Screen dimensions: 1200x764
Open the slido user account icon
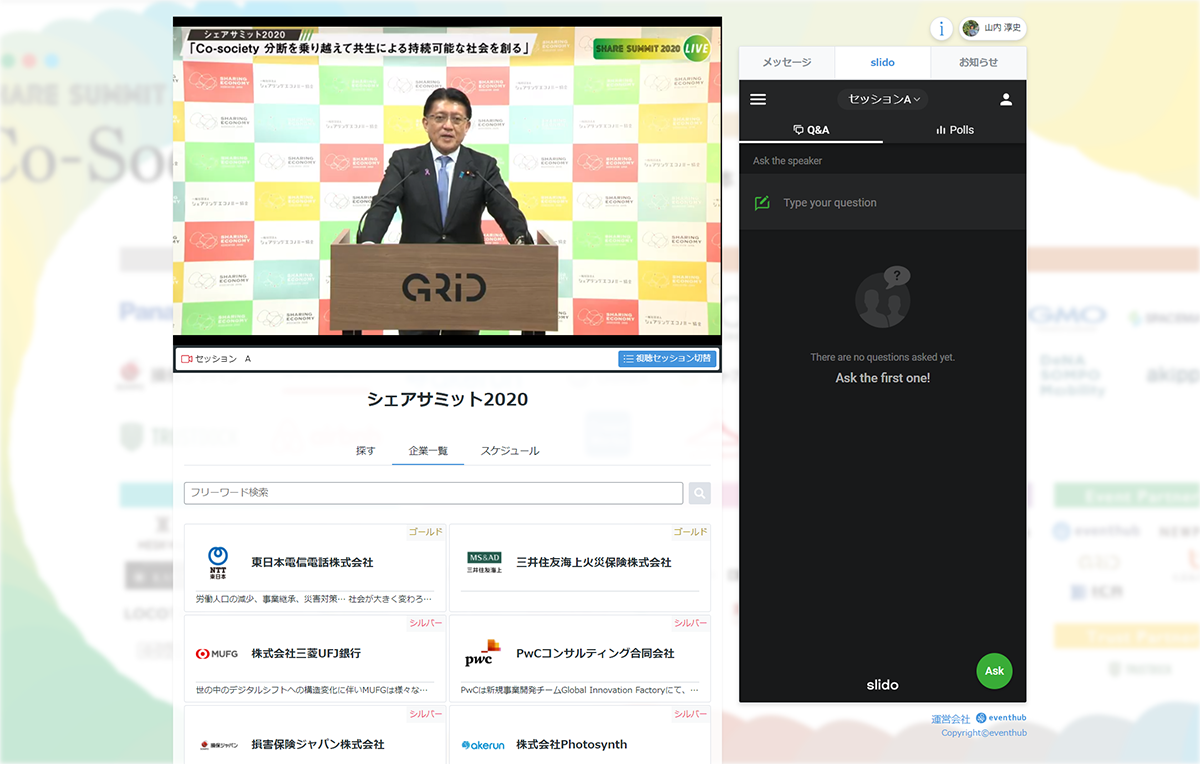pyautogui.click(x=1006, y=99)
